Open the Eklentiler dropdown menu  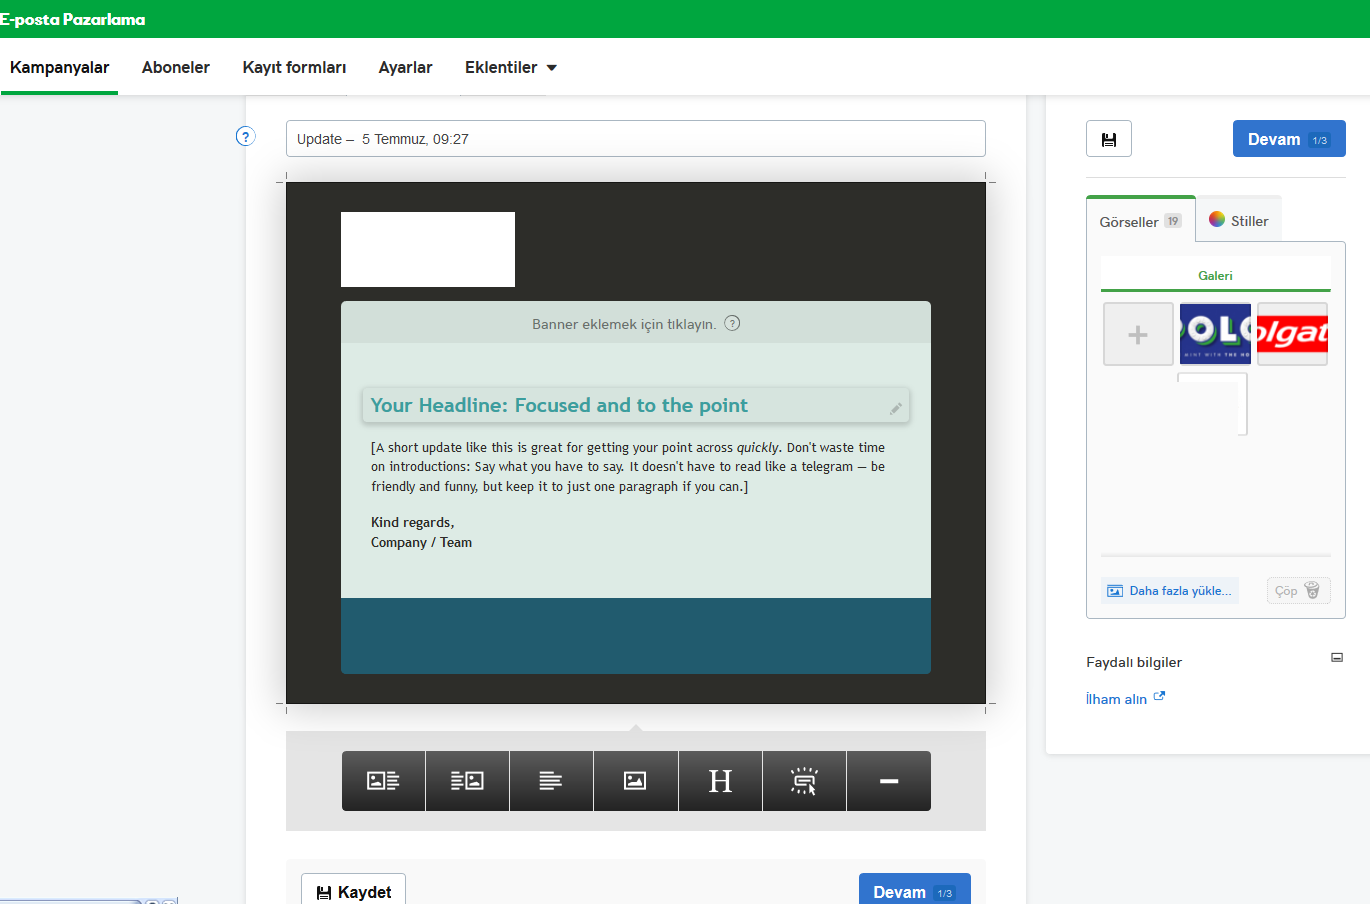click(510, 67)
